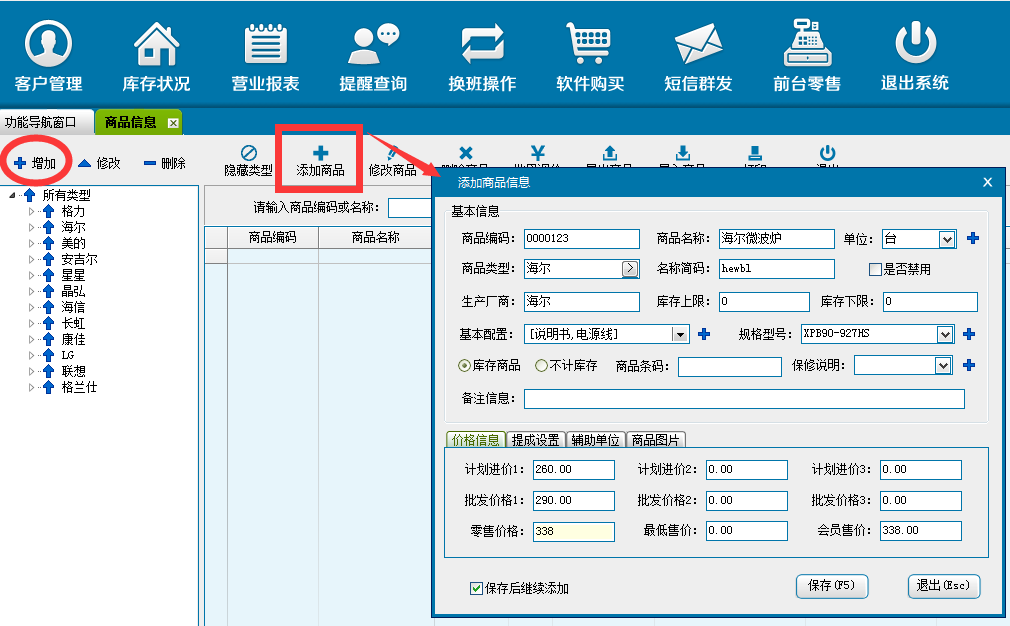Switch to the 商品图片 tab
The image size is (1010, 626).
(x=657, y=440)
